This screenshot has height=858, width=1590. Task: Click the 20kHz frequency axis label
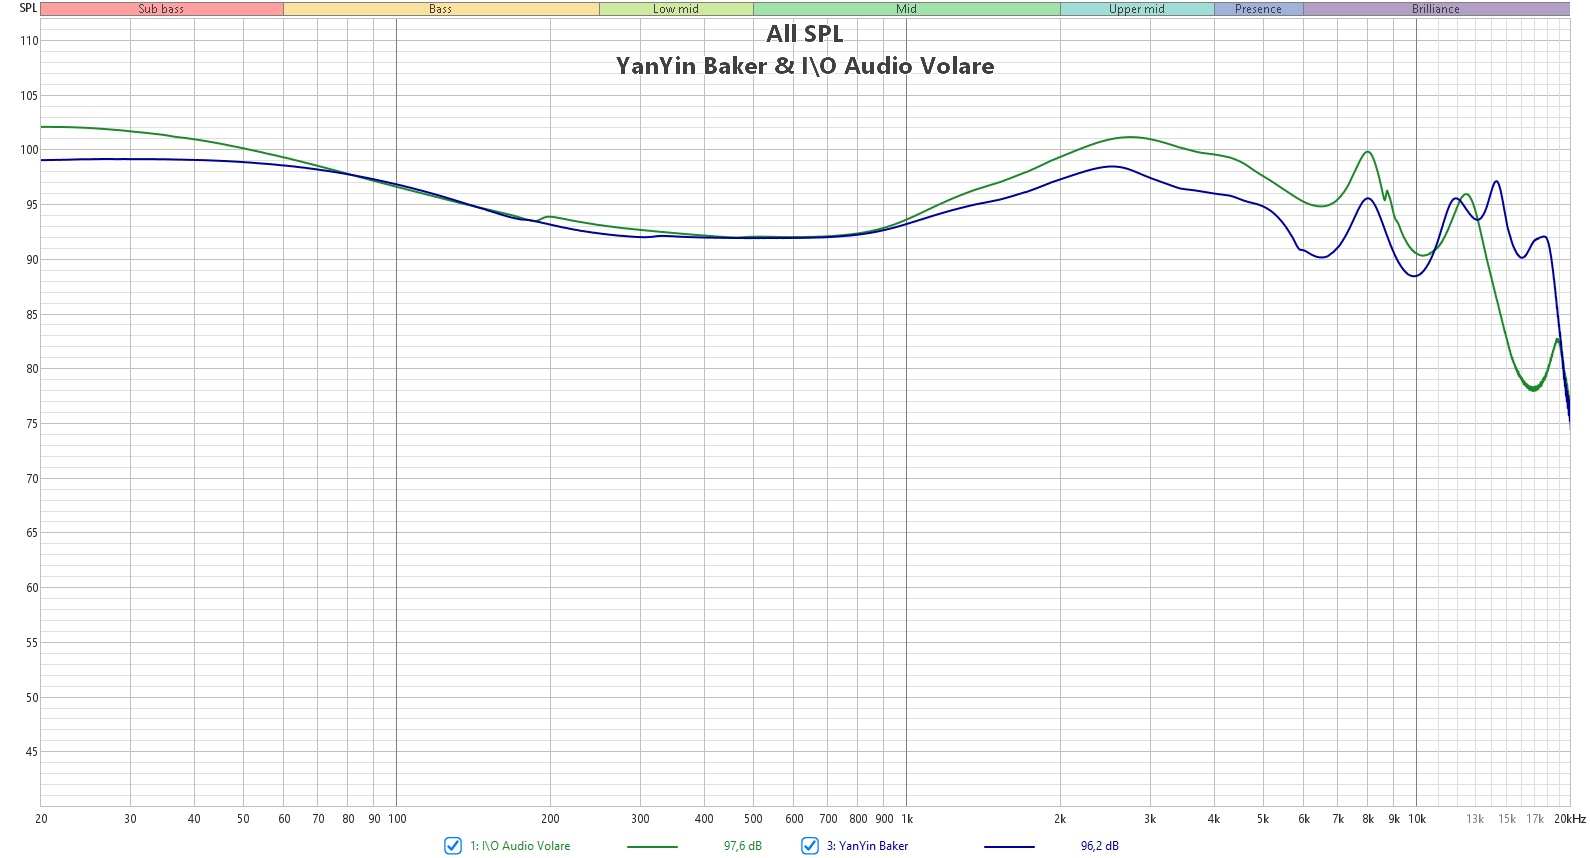tap(1570, 819)
